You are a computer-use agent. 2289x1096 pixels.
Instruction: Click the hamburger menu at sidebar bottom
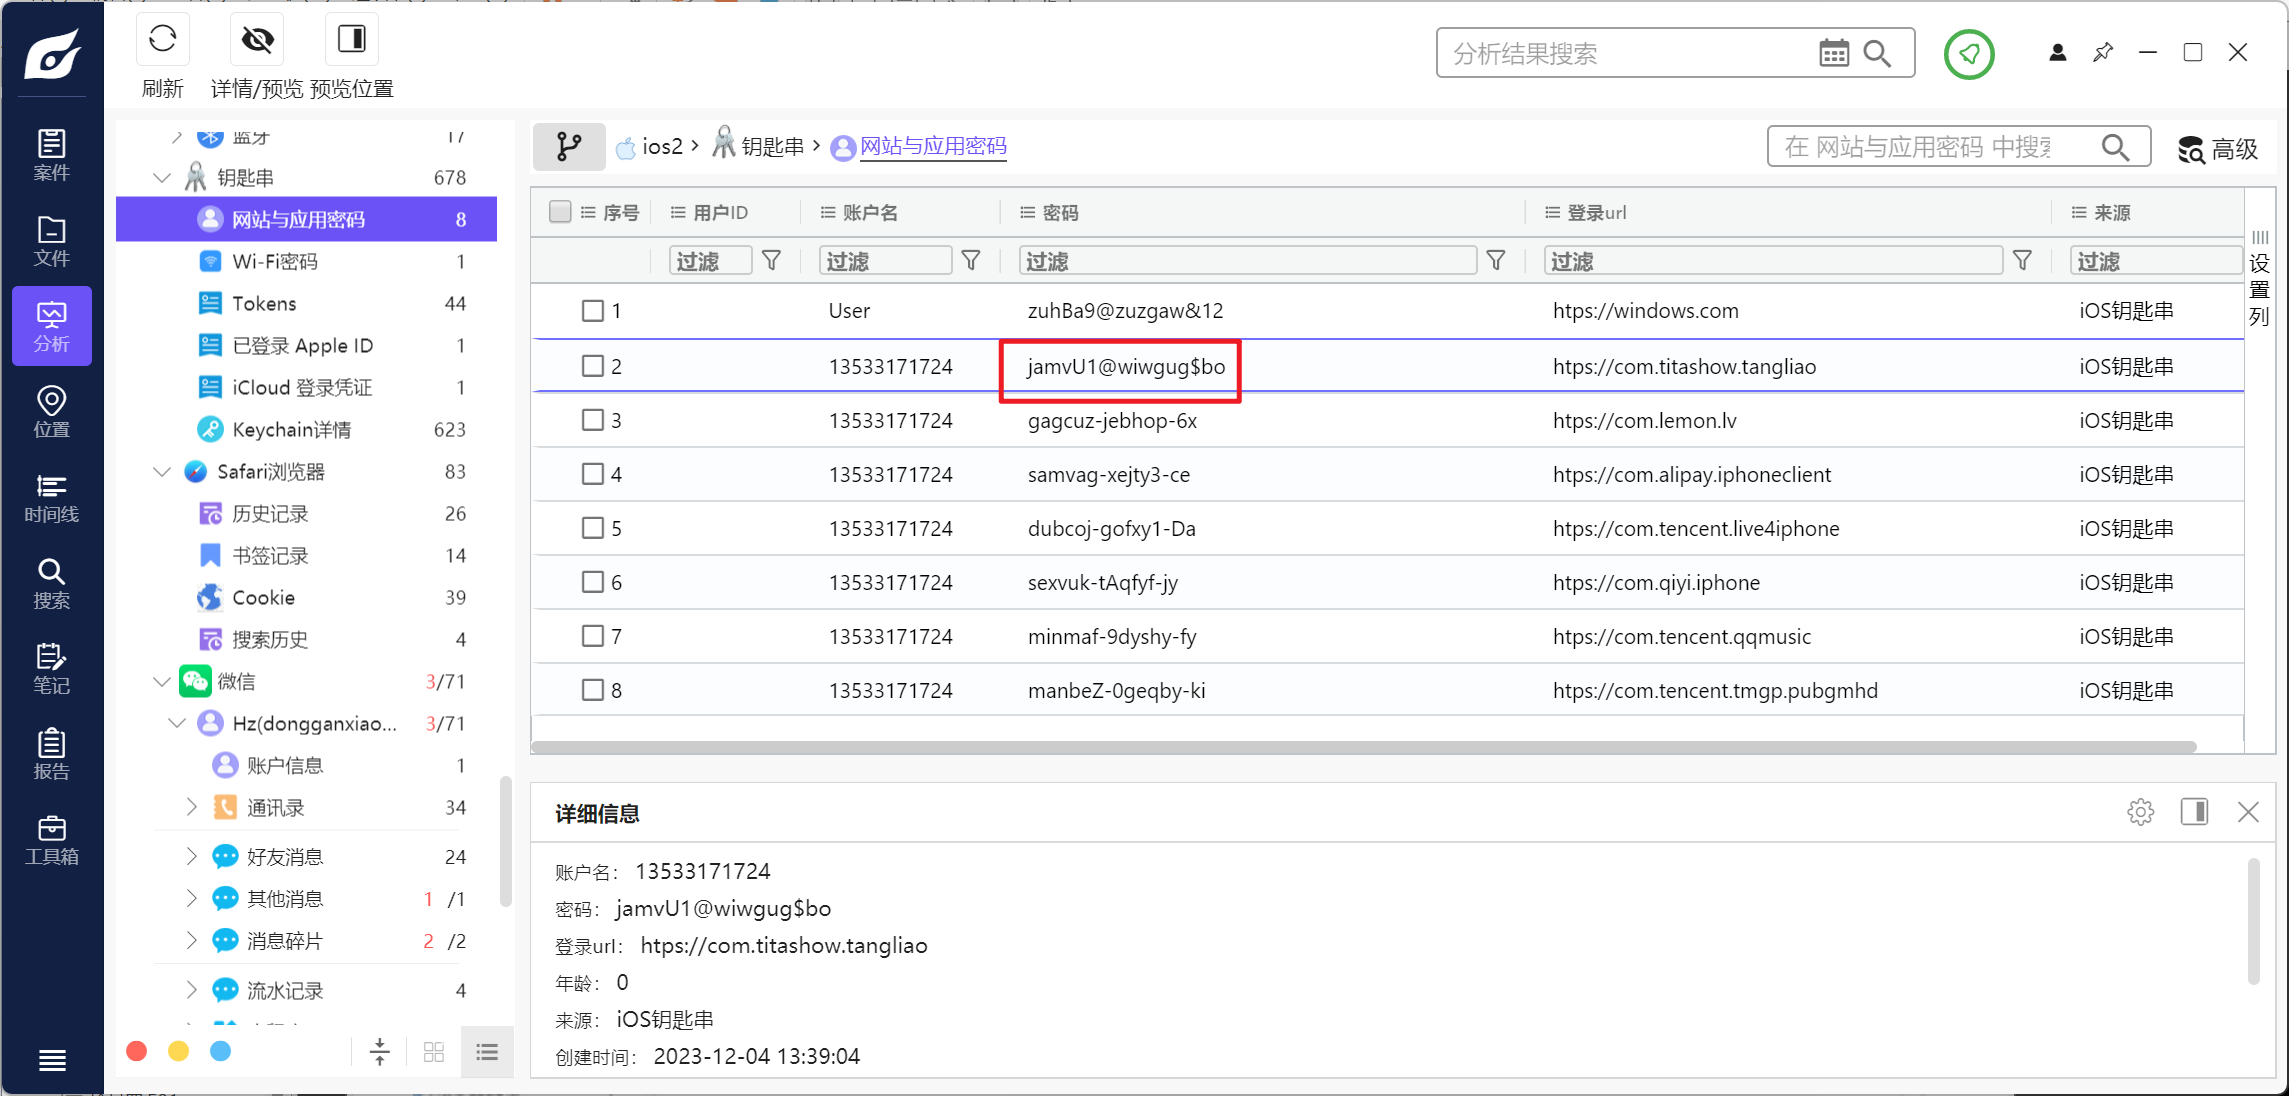click(52, 1060)
